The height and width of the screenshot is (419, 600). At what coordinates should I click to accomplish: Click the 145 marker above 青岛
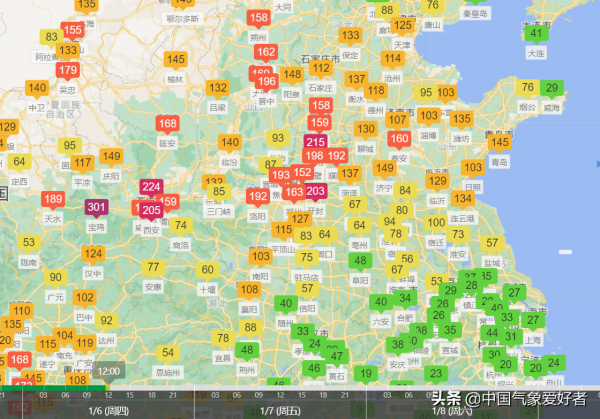[500, 142]
